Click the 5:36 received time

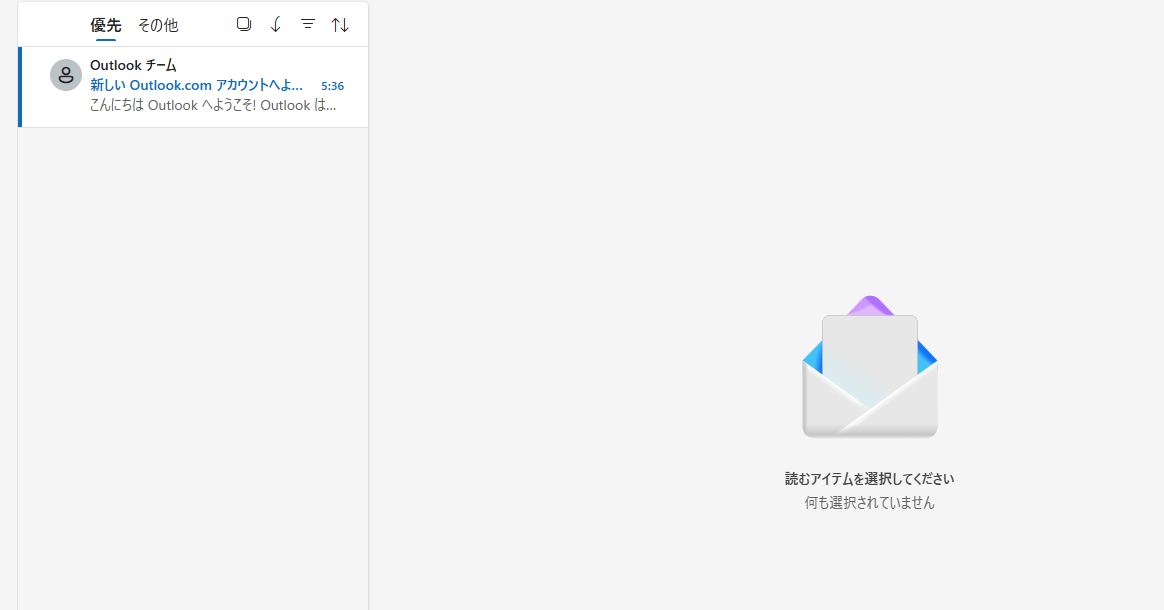point(332,86)
